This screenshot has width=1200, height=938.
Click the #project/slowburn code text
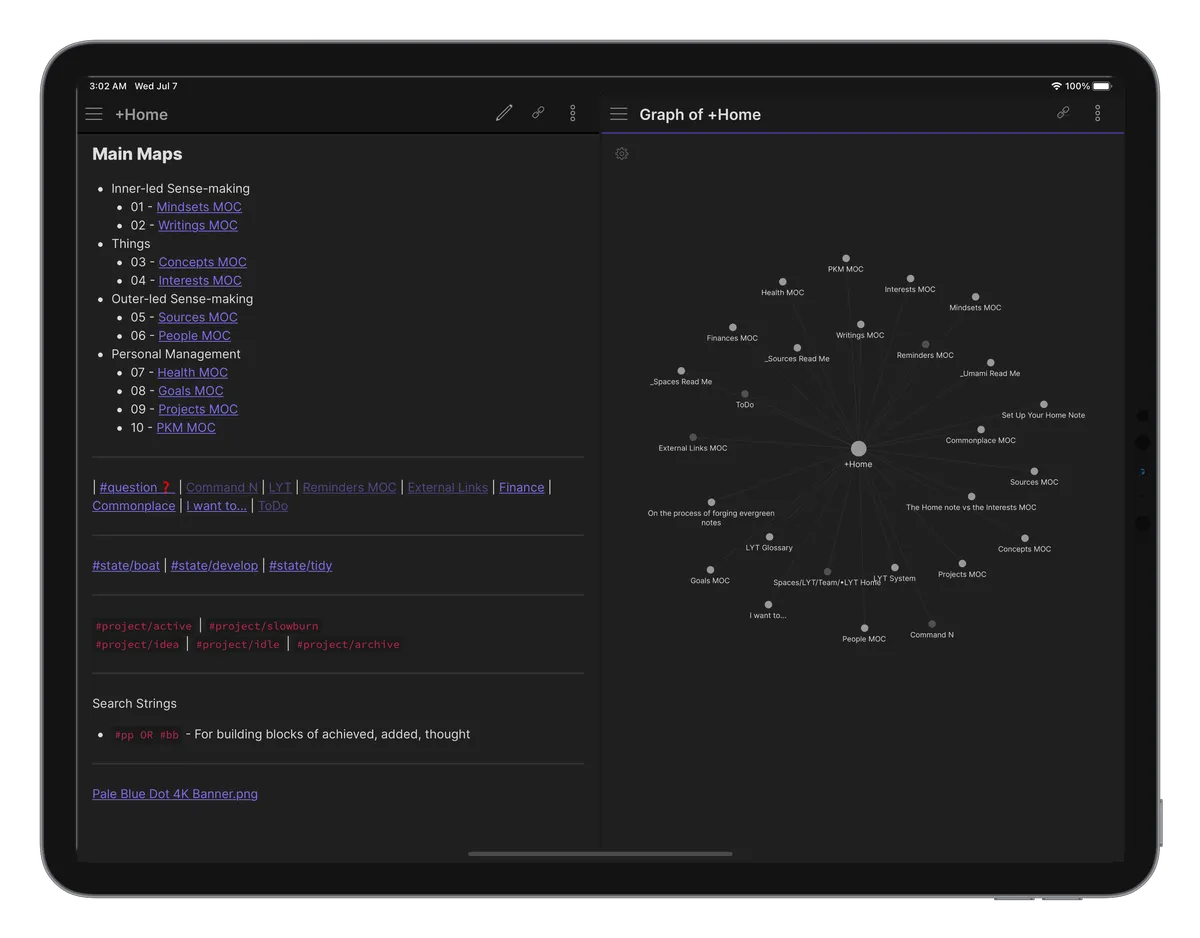click(x=263, y=626)
